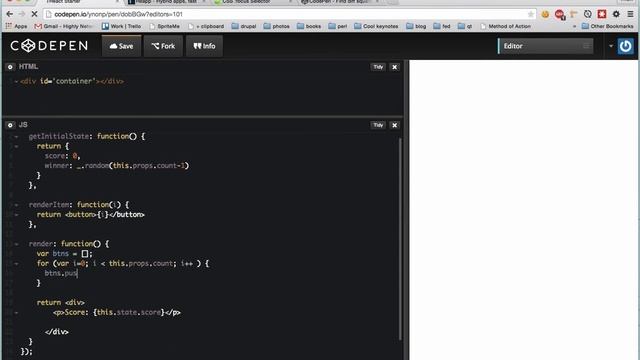Click the red badge extension icon
640x360 pixels.
[x=560, y=15]
